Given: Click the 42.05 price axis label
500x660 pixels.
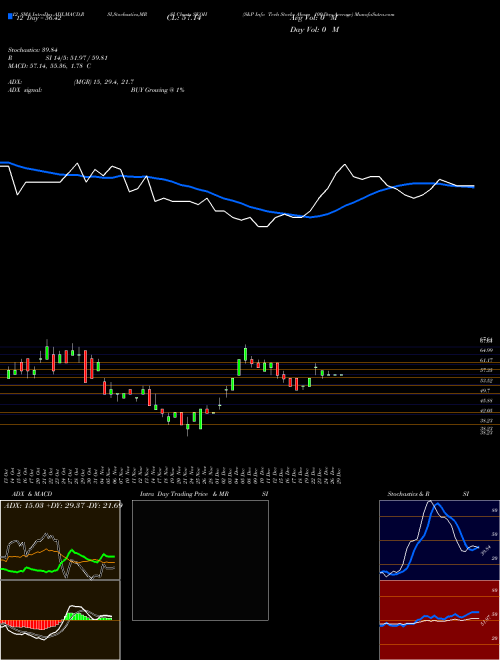Looking at the screenshot, I should 486,411.
